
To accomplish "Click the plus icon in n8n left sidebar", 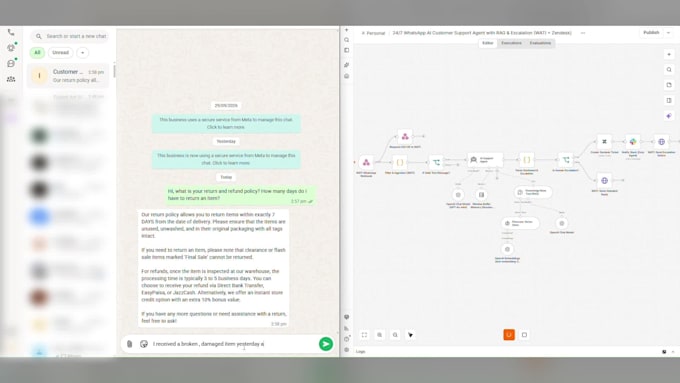I will coord(347,30).
